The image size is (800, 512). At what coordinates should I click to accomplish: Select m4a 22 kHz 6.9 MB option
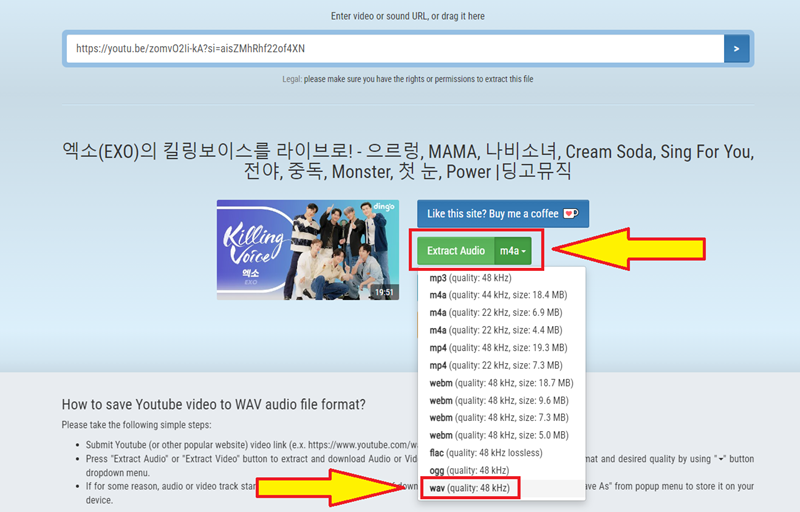coord(494,313)
